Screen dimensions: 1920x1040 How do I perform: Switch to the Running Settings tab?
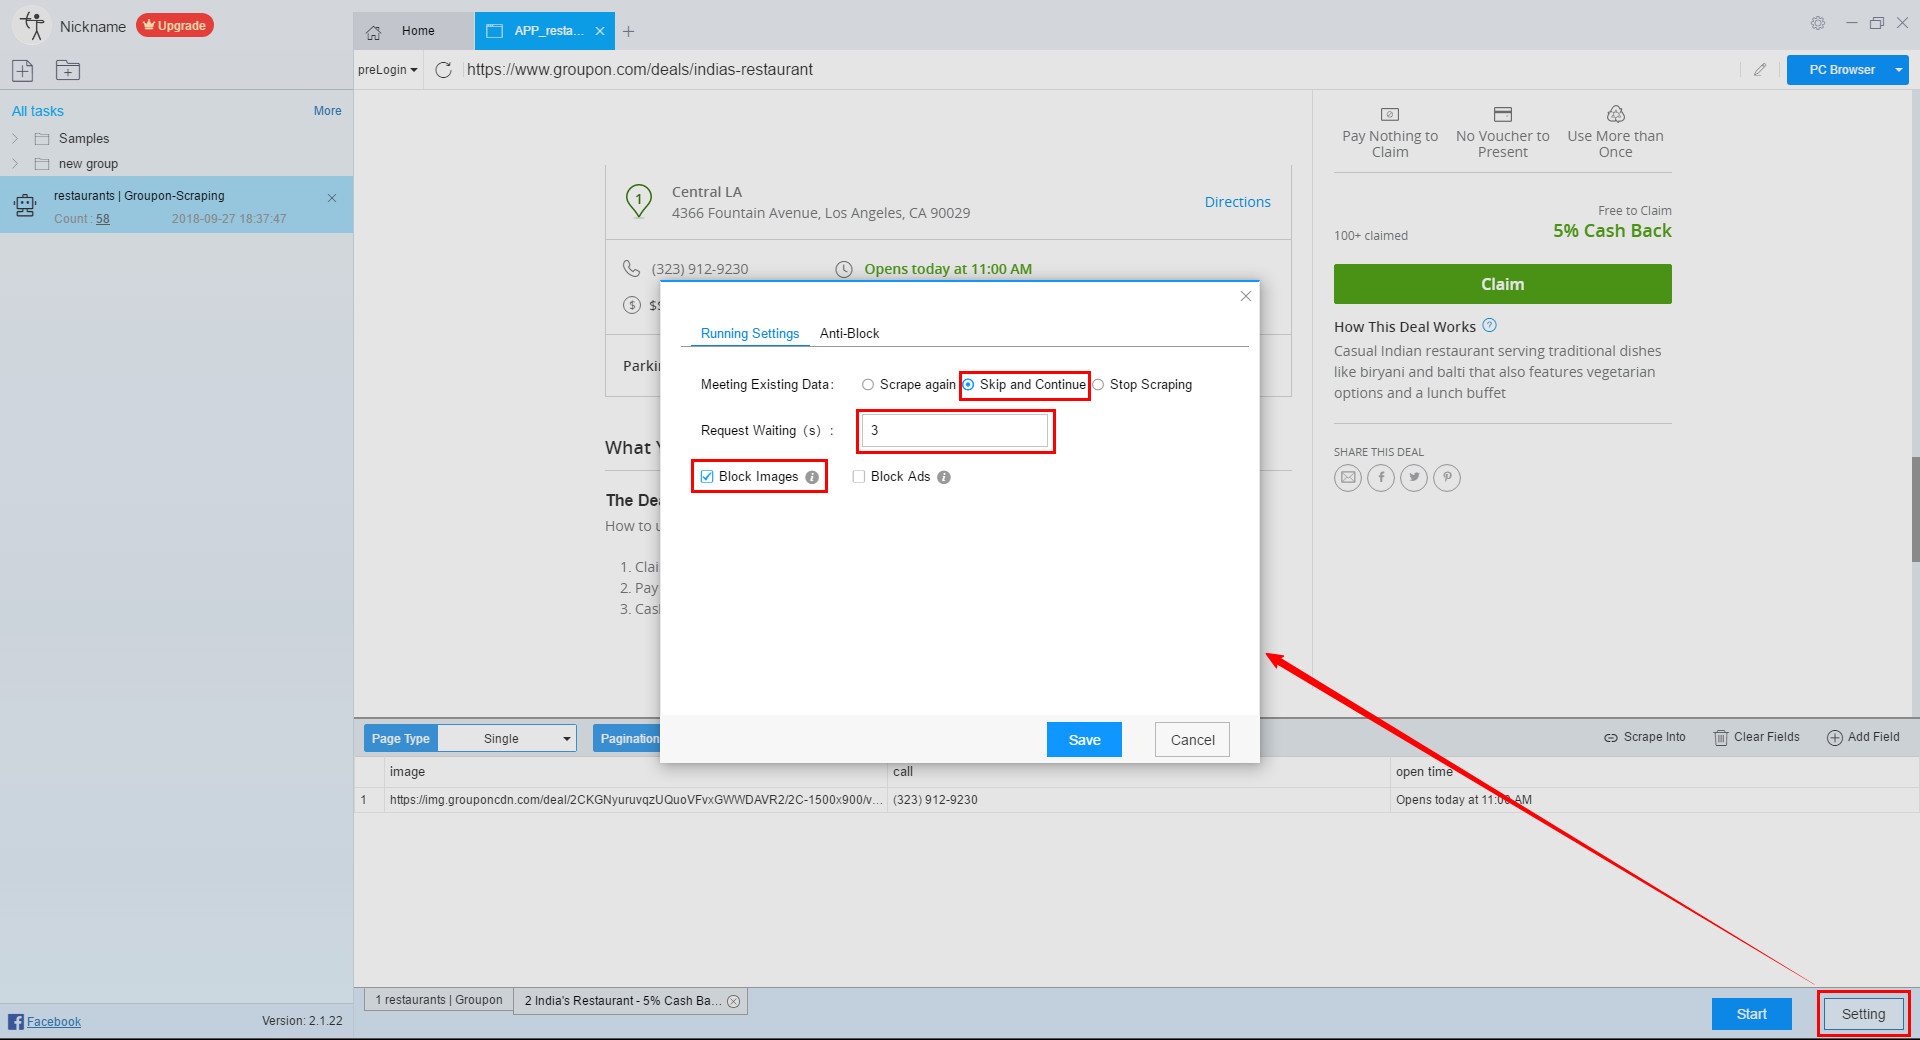[x=750, y=333]
